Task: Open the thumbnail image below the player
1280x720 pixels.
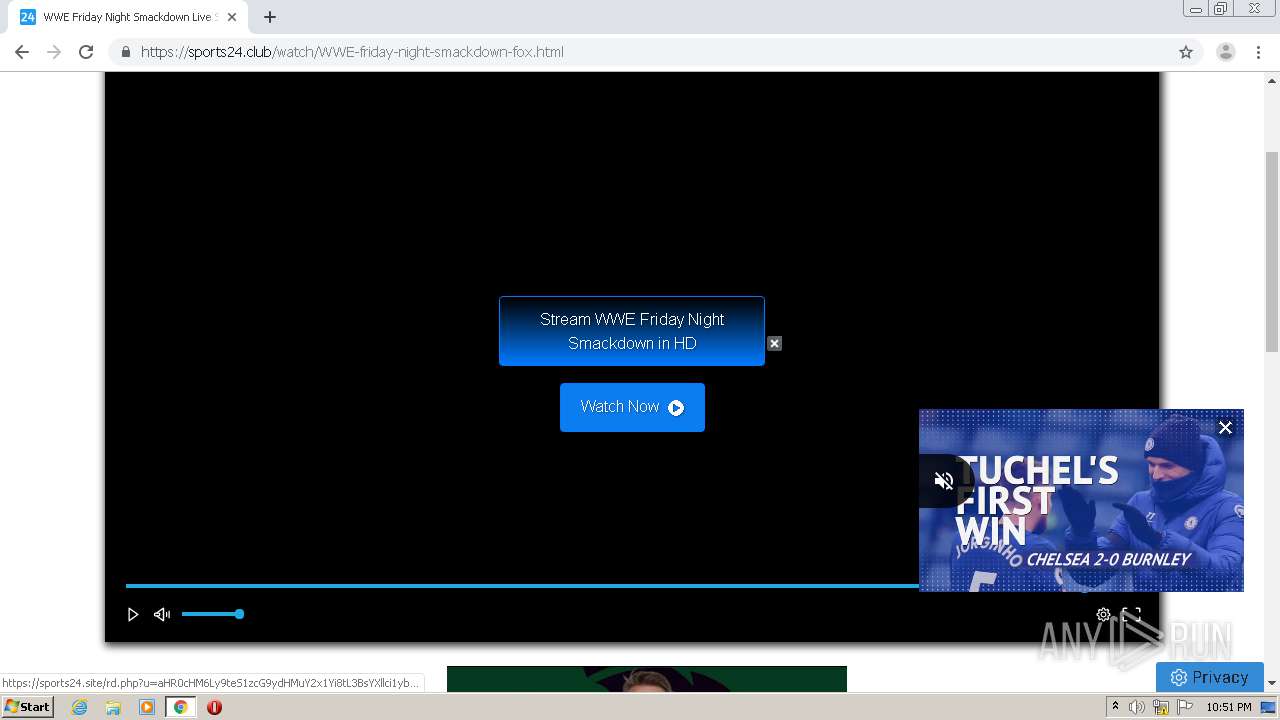Action: pos(647,679)
